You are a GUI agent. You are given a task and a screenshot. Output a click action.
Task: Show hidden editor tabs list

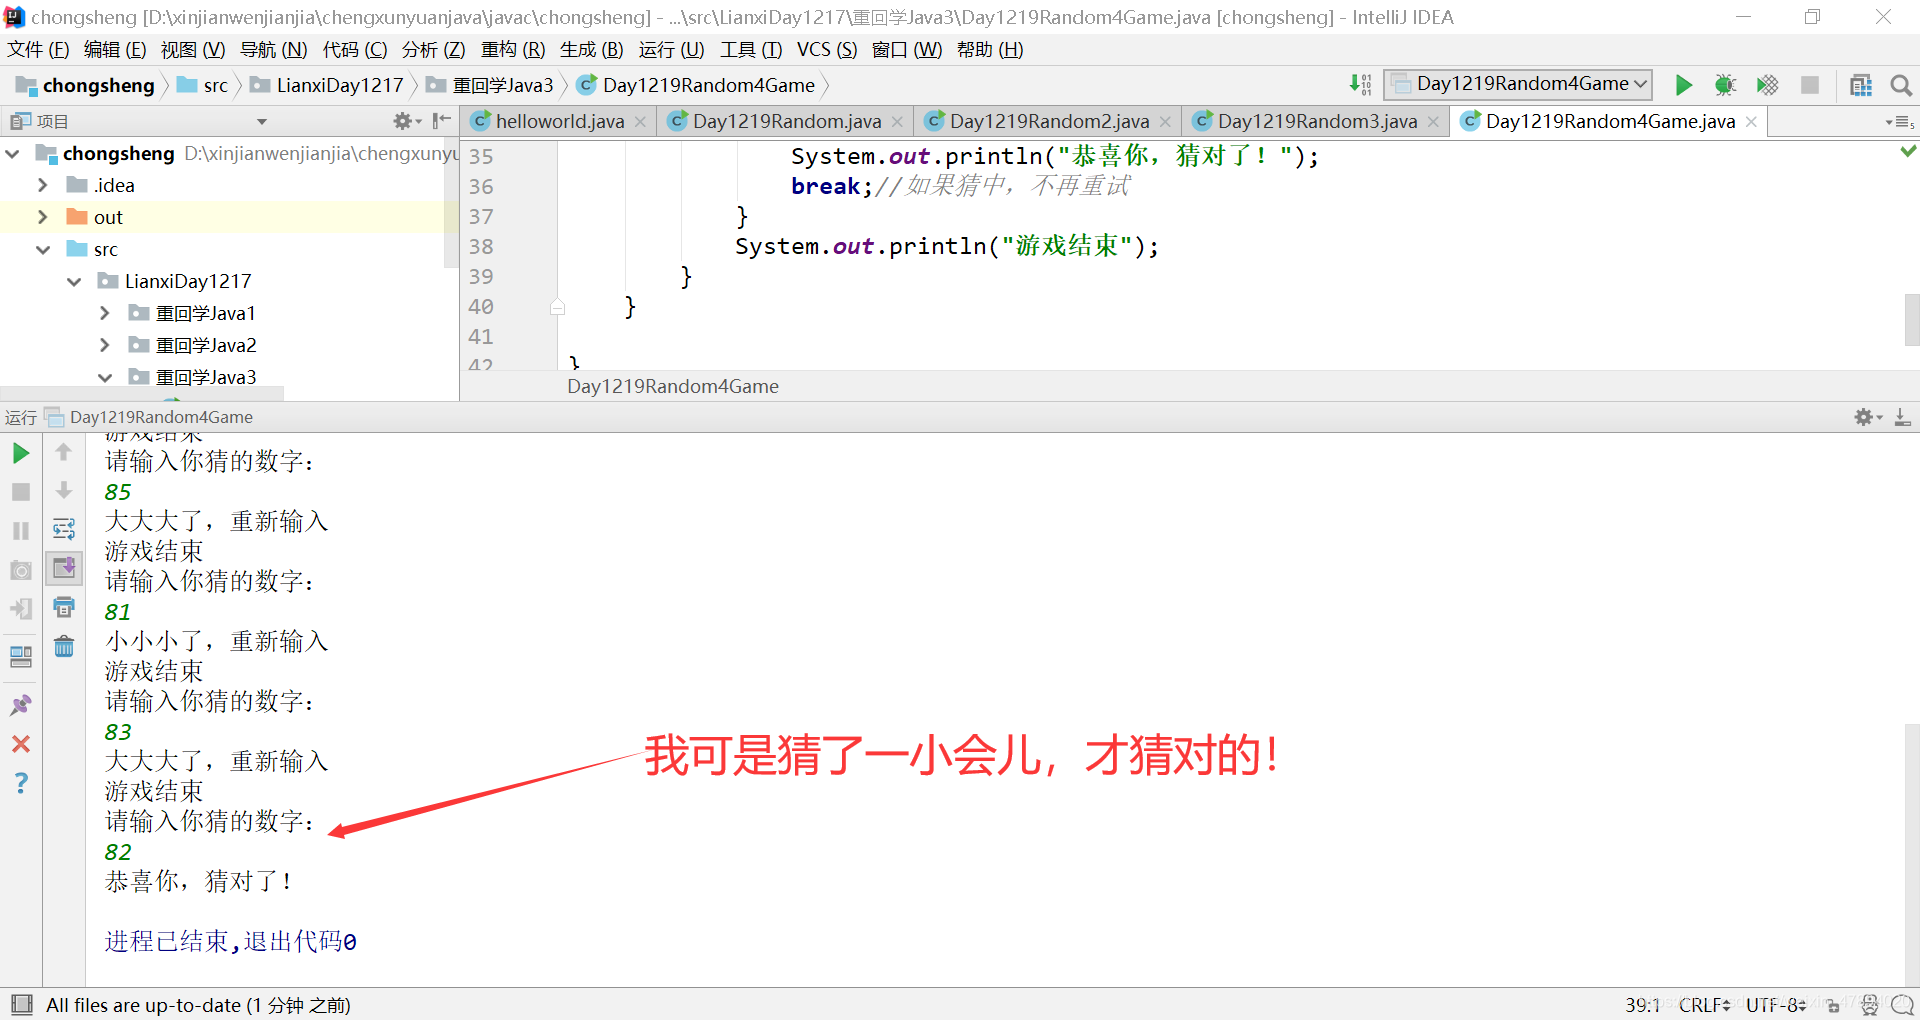click(1899, 122)
